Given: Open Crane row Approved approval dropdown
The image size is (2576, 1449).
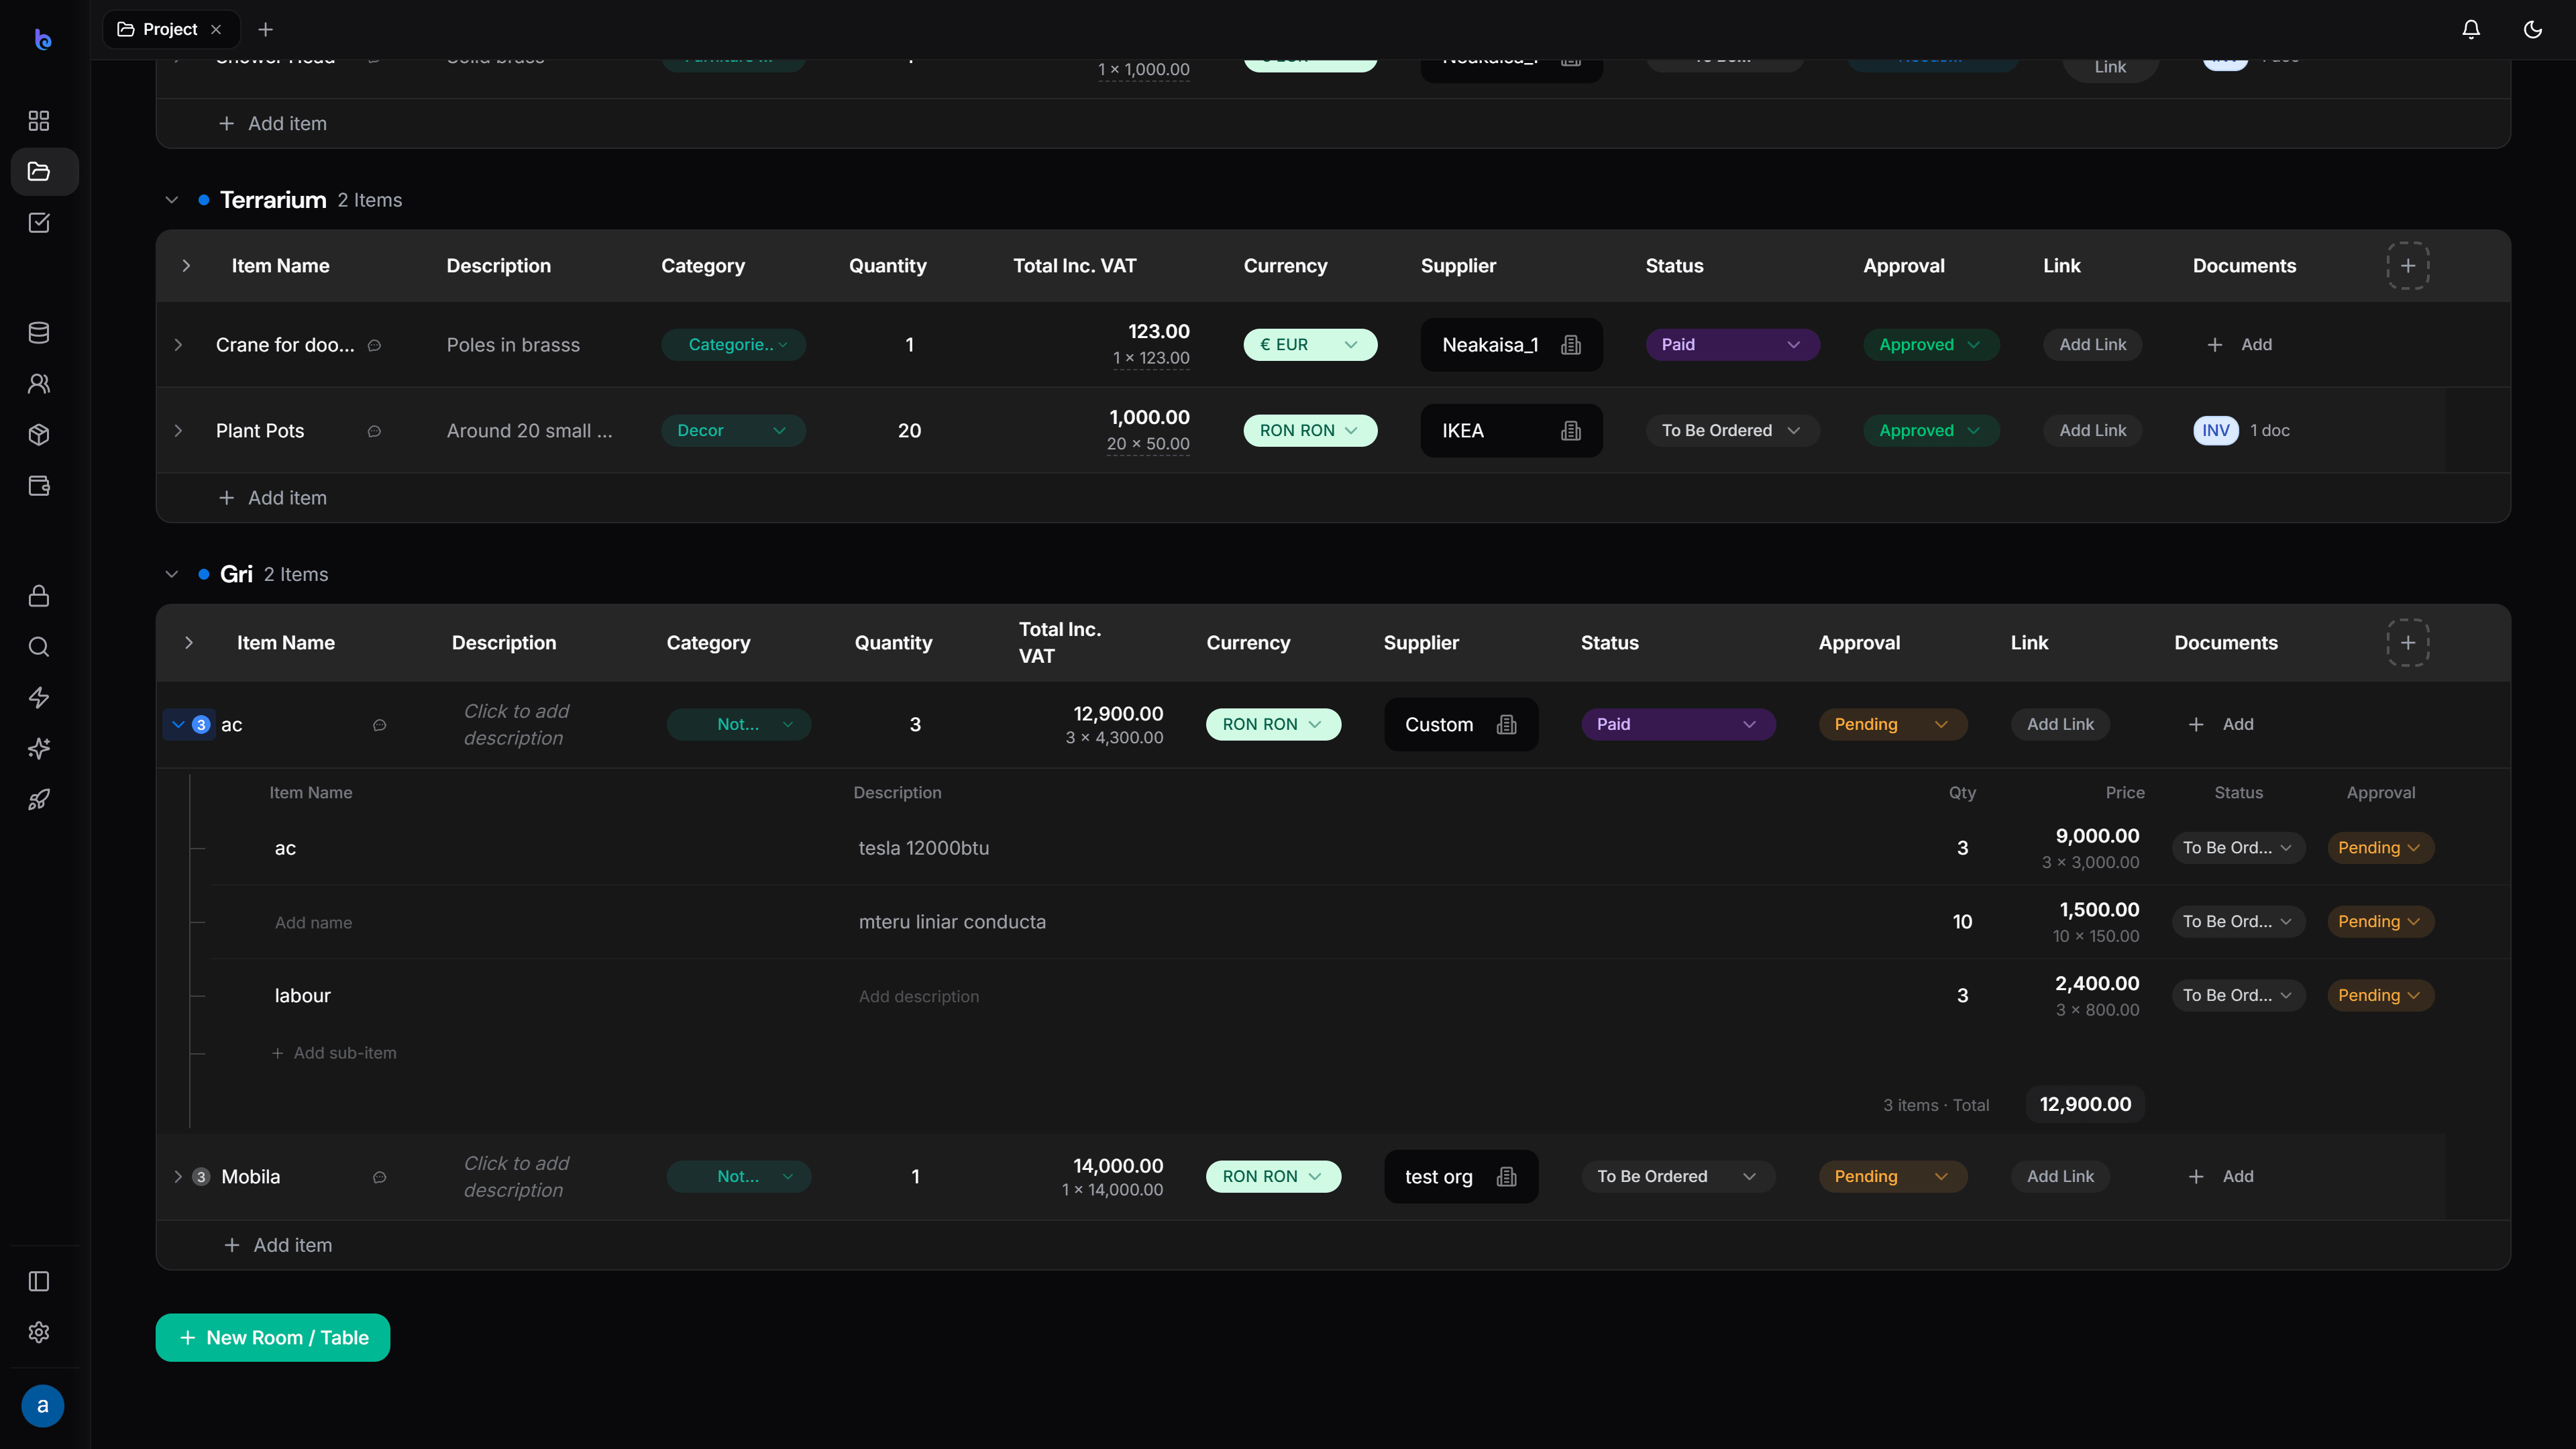Looking at the screenshot, I should [x=1931, y=345].
